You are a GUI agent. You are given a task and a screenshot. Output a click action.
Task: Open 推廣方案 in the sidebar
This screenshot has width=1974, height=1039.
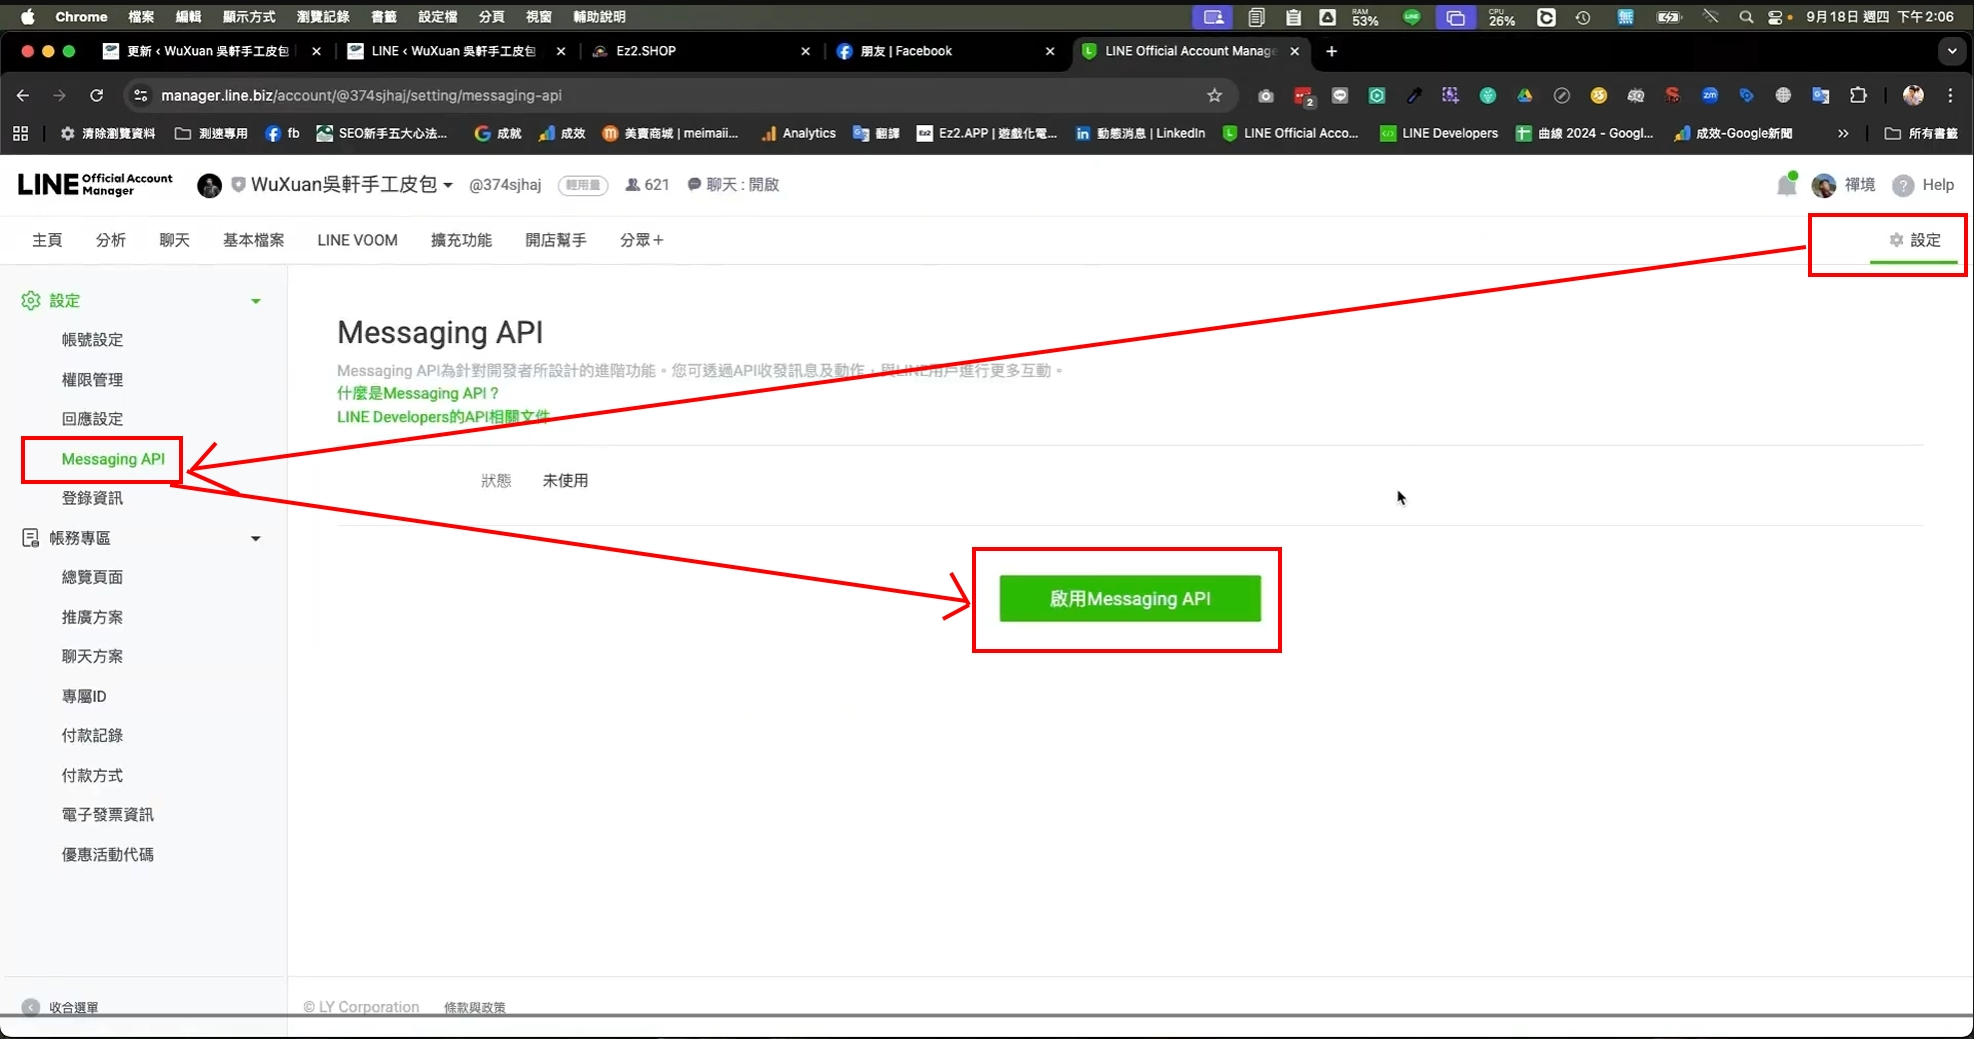(x=92, y=617)
